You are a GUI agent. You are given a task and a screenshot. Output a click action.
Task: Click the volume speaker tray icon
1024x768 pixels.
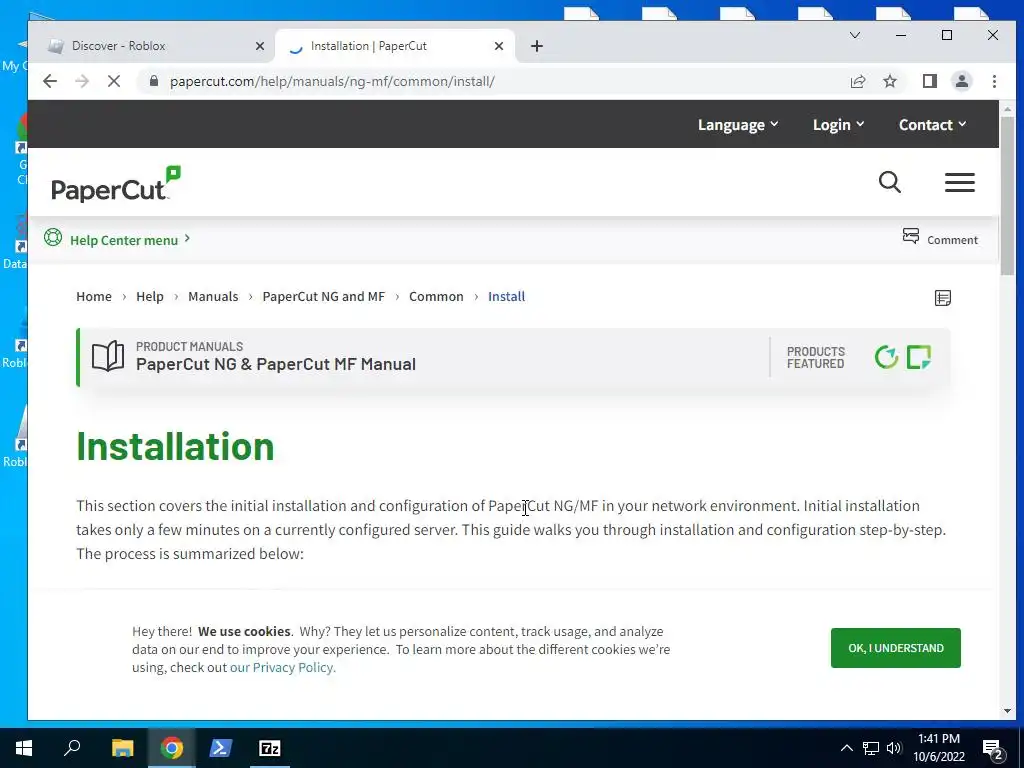pyautogui.click(x=894, y=748)
